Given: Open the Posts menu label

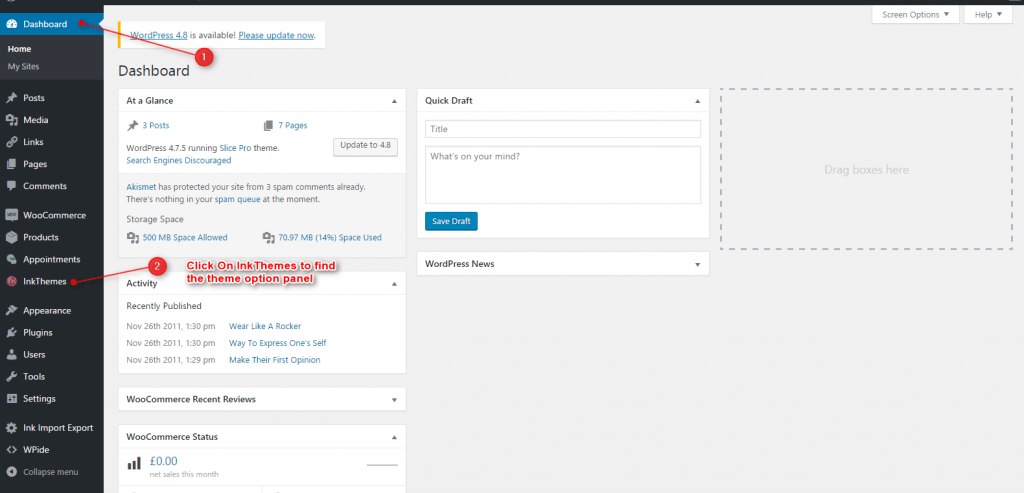Looking at the screenshot, I should pos(34,98).
